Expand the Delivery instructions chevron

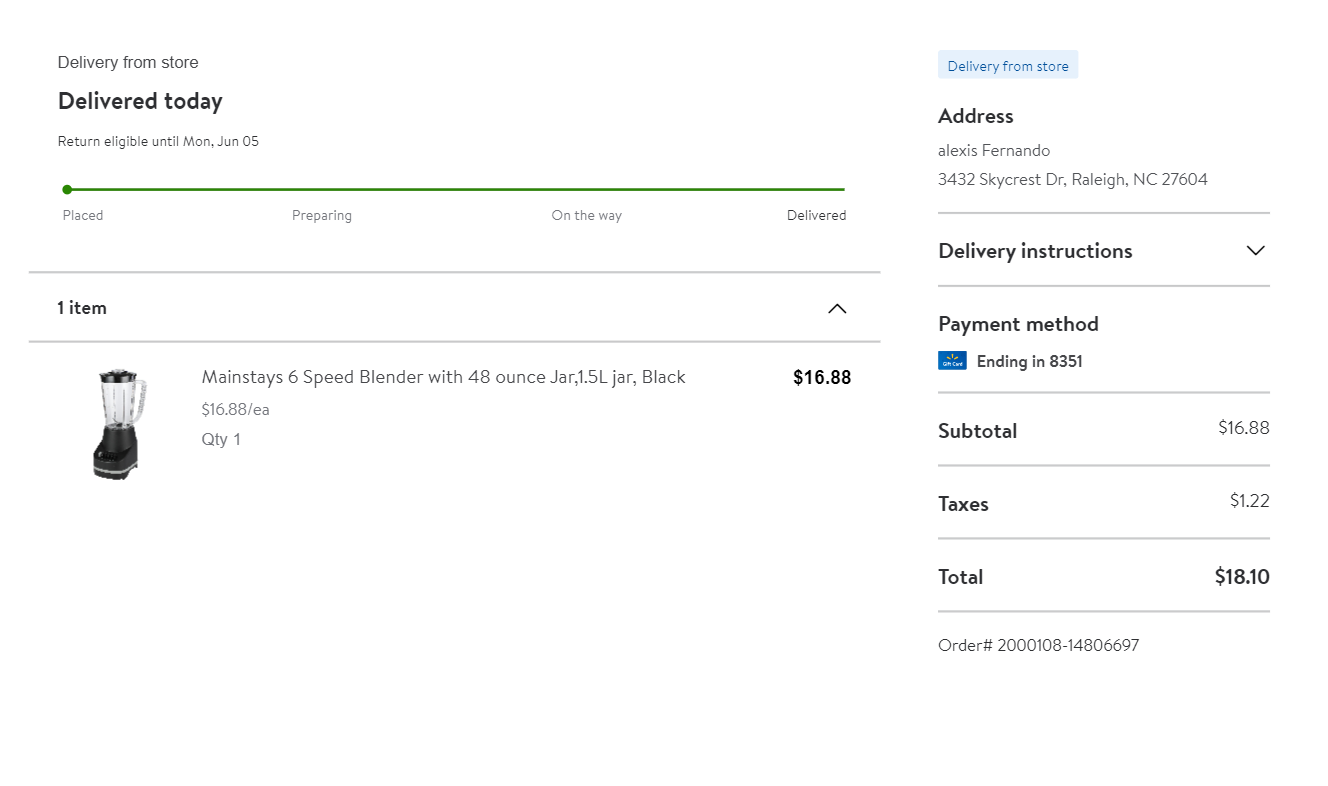[x=1256, y=250]
